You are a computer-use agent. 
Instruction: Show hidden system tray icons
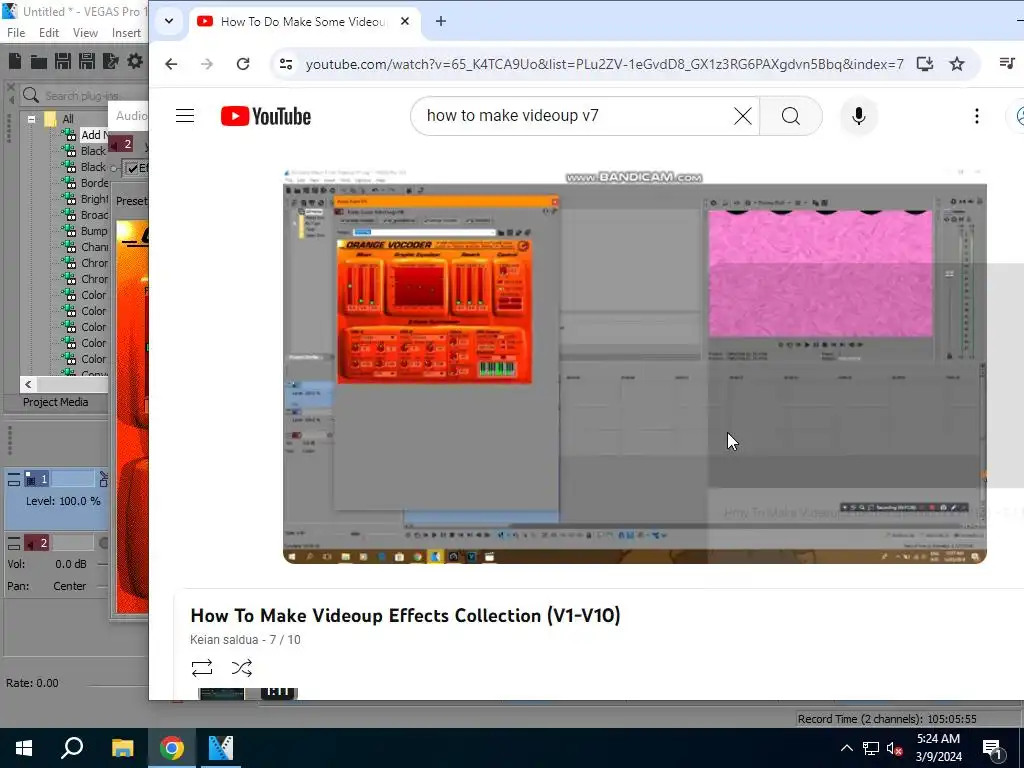(846, 748)
